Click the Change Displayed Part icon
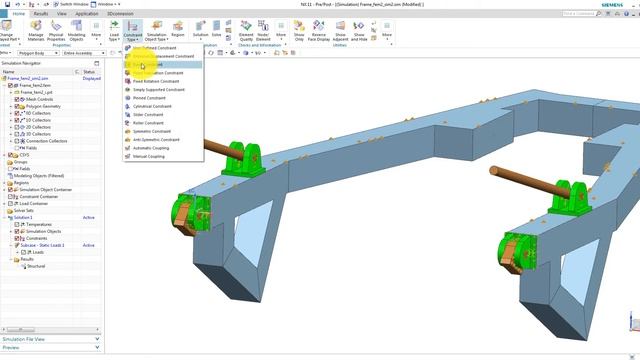 (x=7, y=31)
